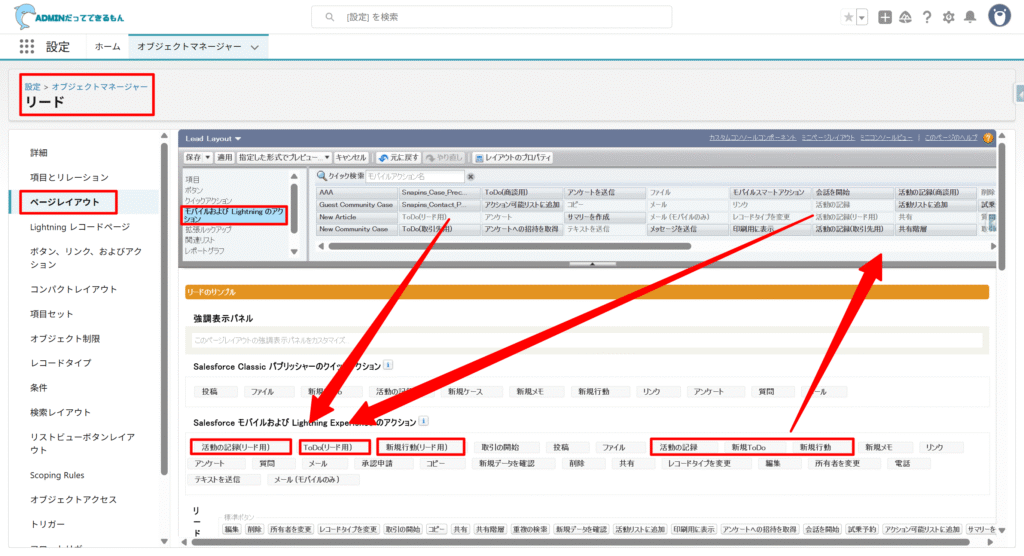Open the カスタムコンソールコンポーネント link

click(752, 138)
